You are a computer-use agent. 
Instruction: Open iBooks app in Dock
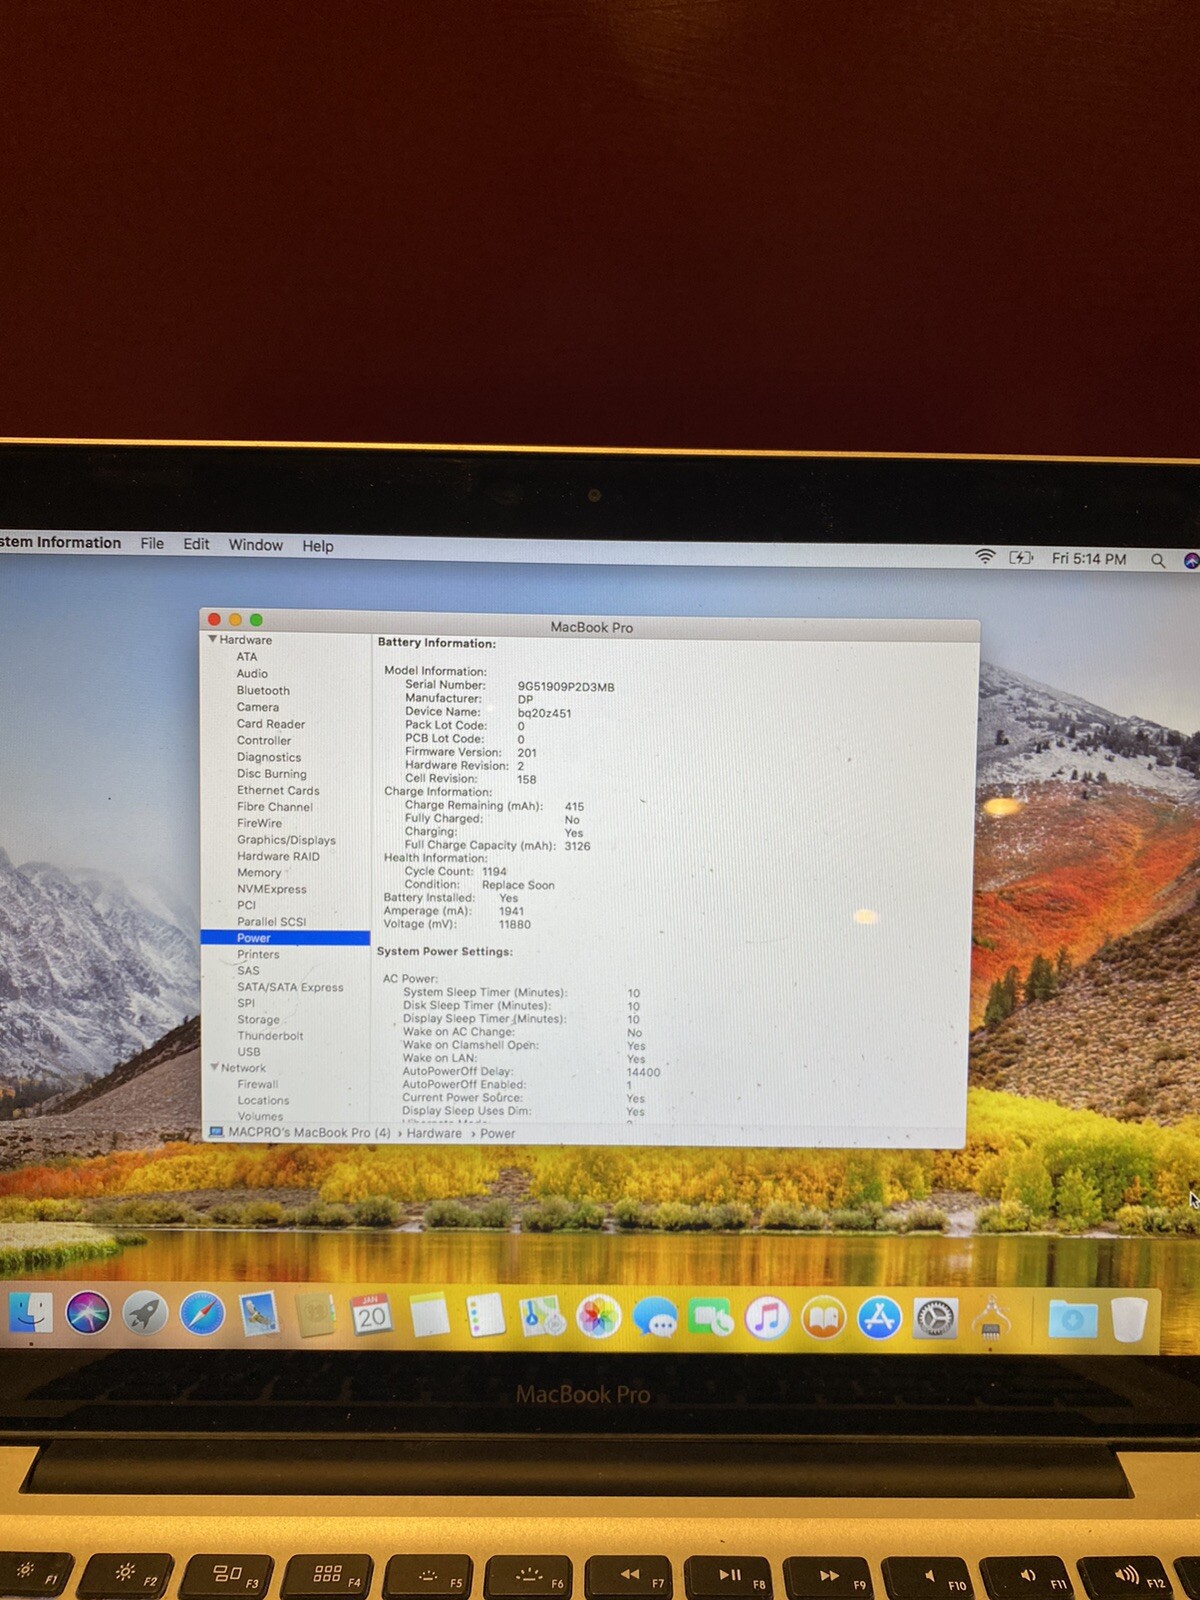pyautogui.click(x=823, y=1319)
